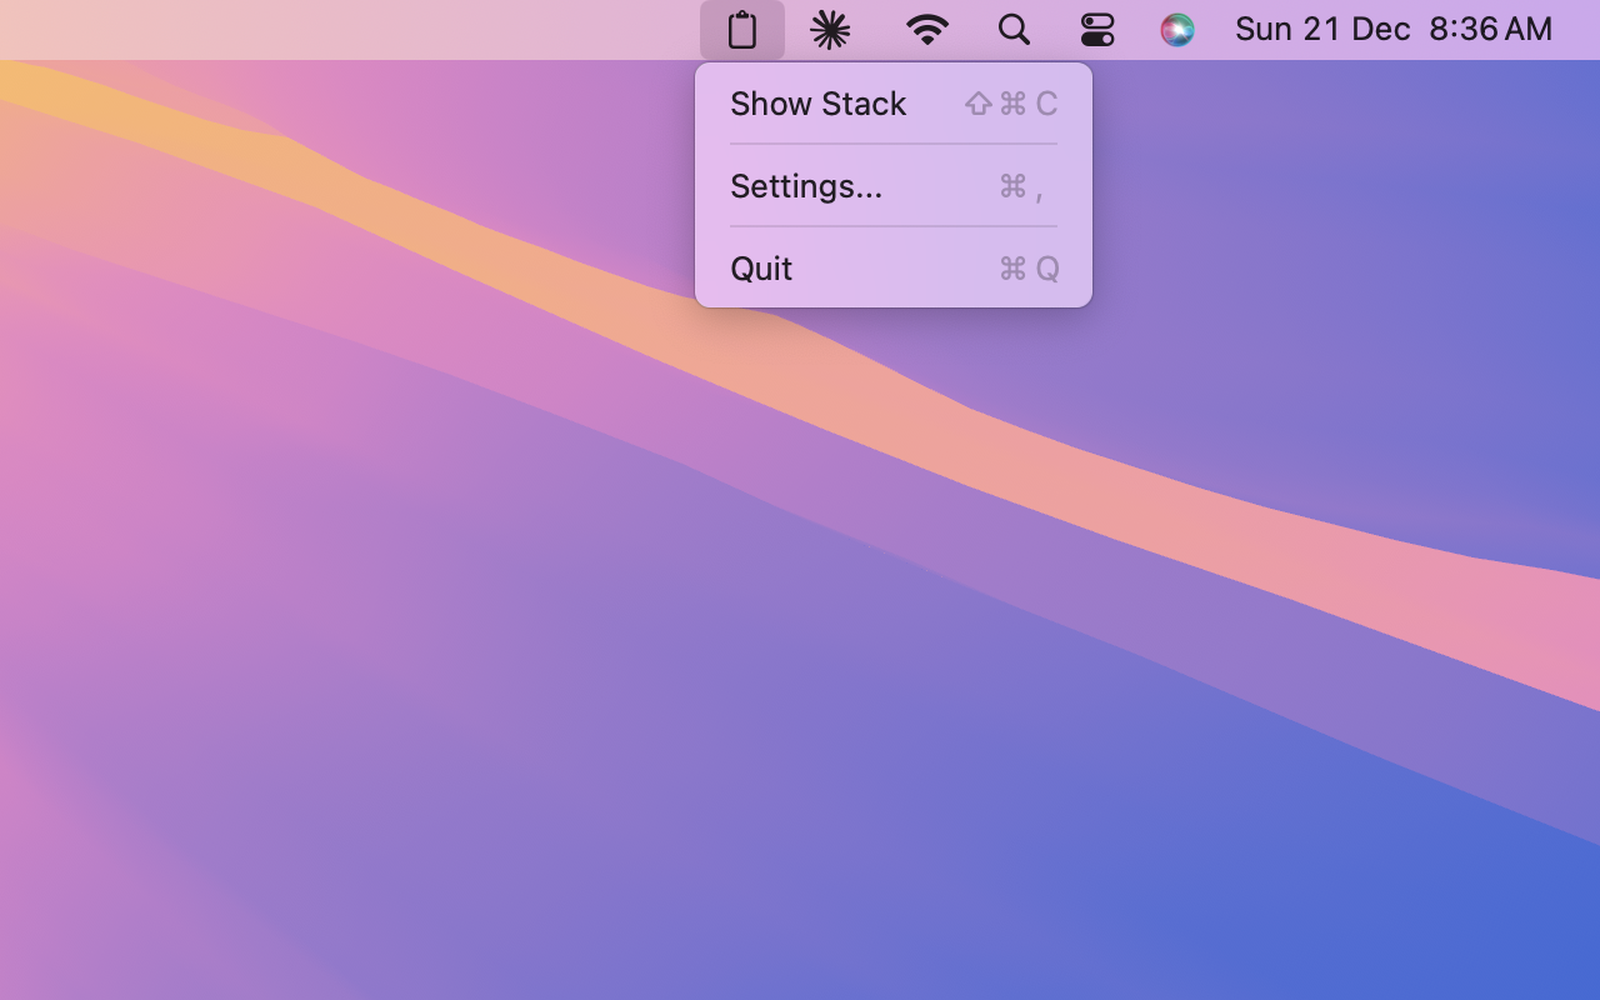Click Quit to exit the clipboard app
The width and height of the screenshot is (1600, 1000).
point(761,268)
